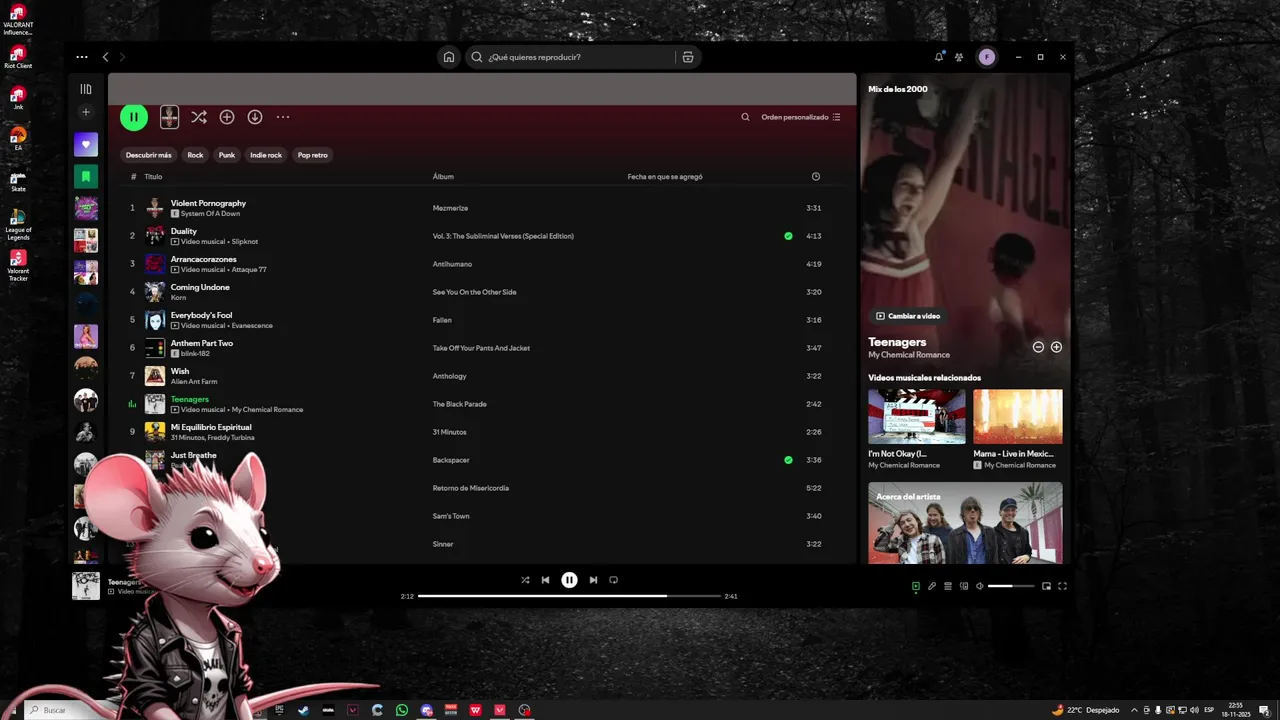Toggle saved checkmark on Duality row

[788, 236]
